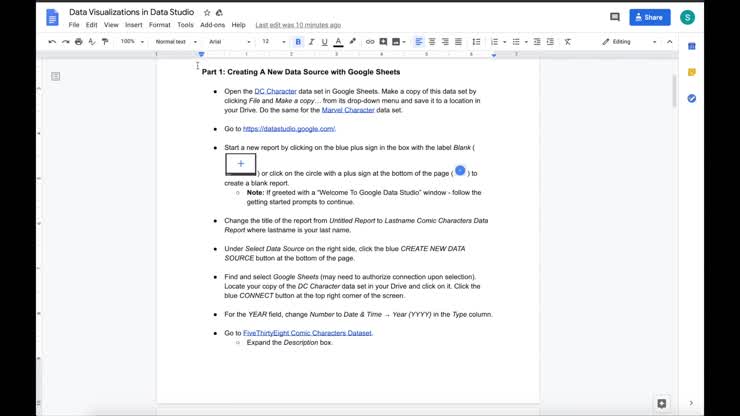Image resolution: width=740 pixels, height=416 pixels.
Task: Toggle underline formatting
Action: click(324, 42)
